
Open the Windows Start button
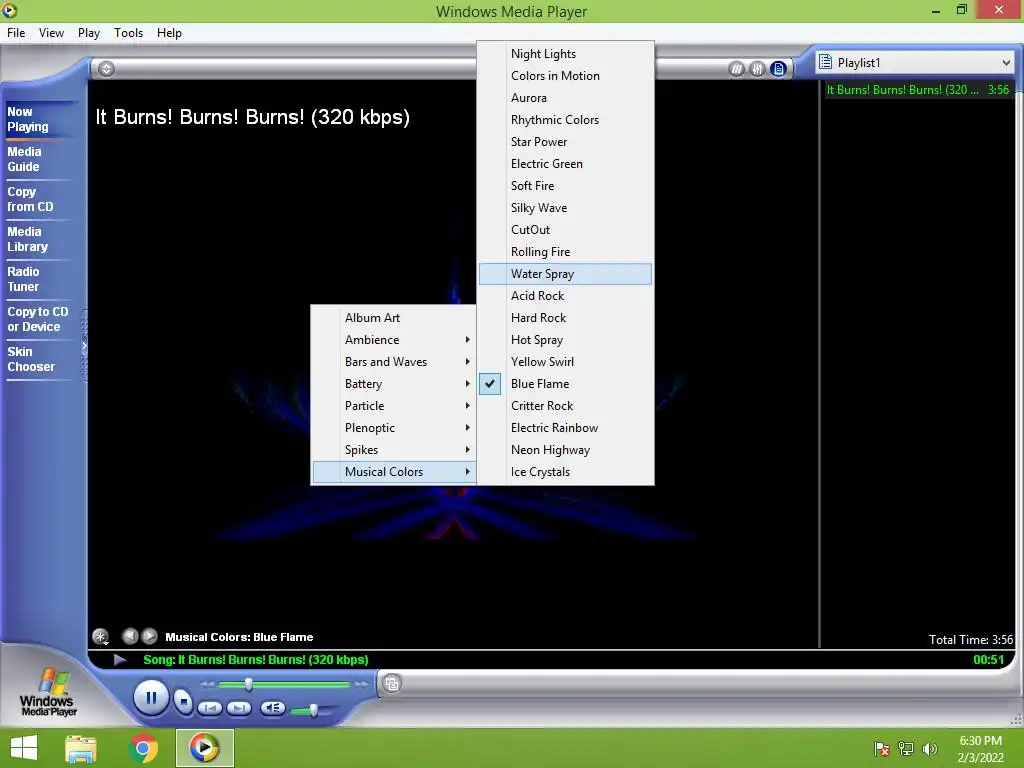click(x=24, y=748)
